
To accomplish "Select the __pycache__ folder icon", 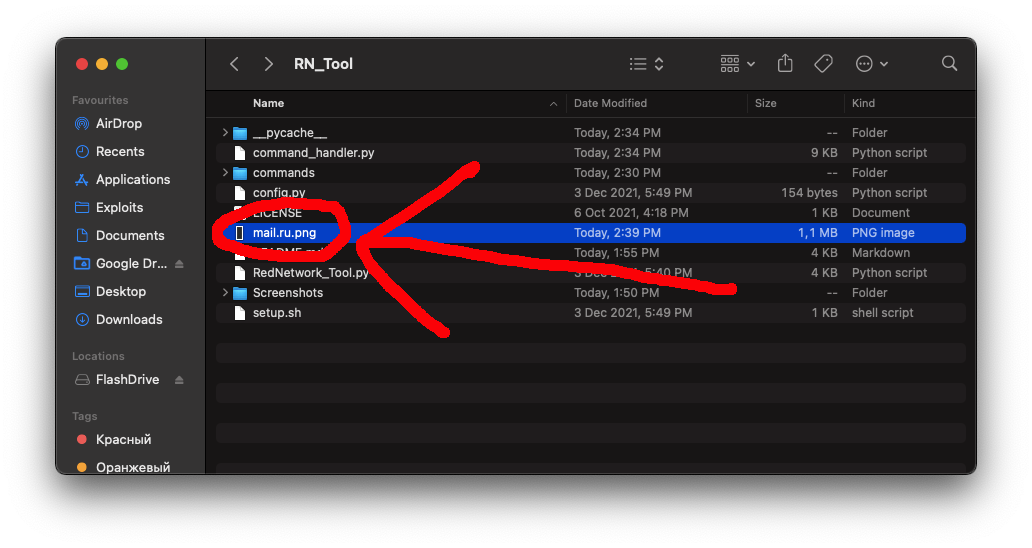I will (240, 134).
